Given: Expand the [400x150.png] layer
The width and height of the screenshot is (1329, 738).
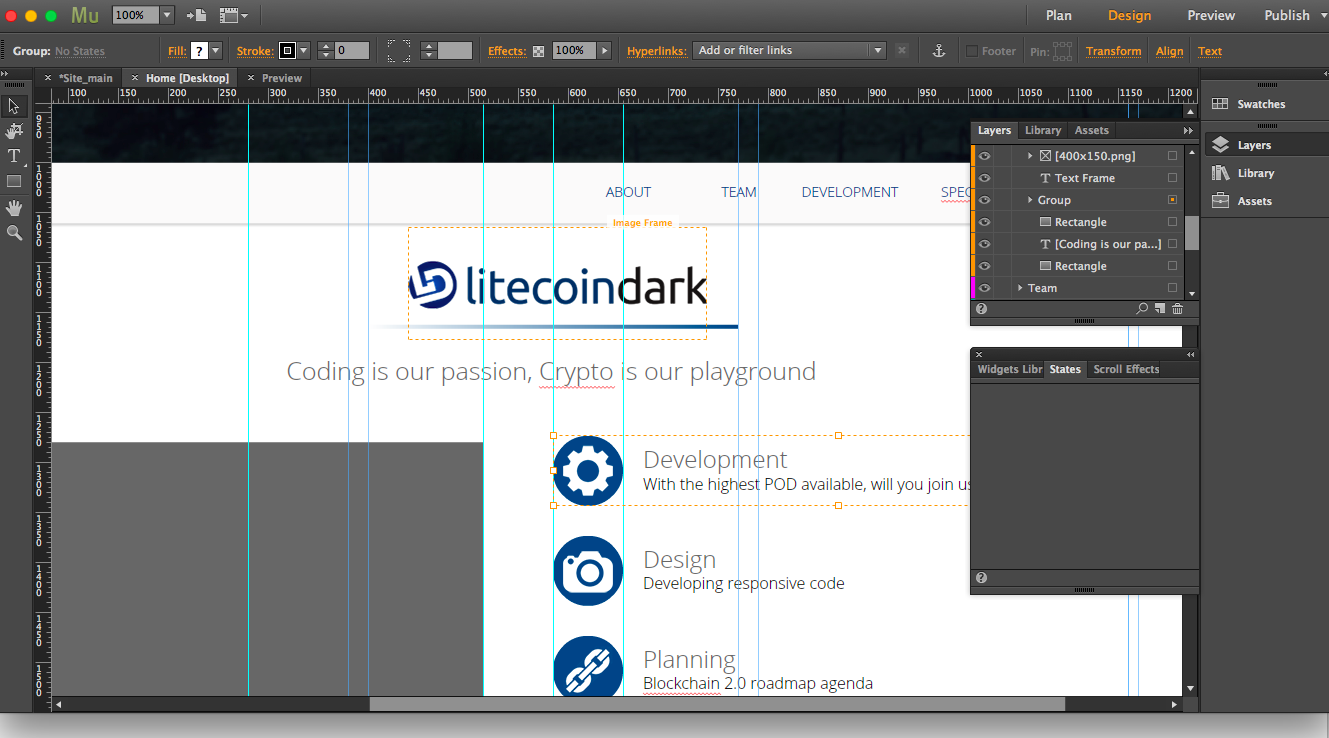Looking at the screenshot, I should pyautogui.click(x=1030, y=156).
